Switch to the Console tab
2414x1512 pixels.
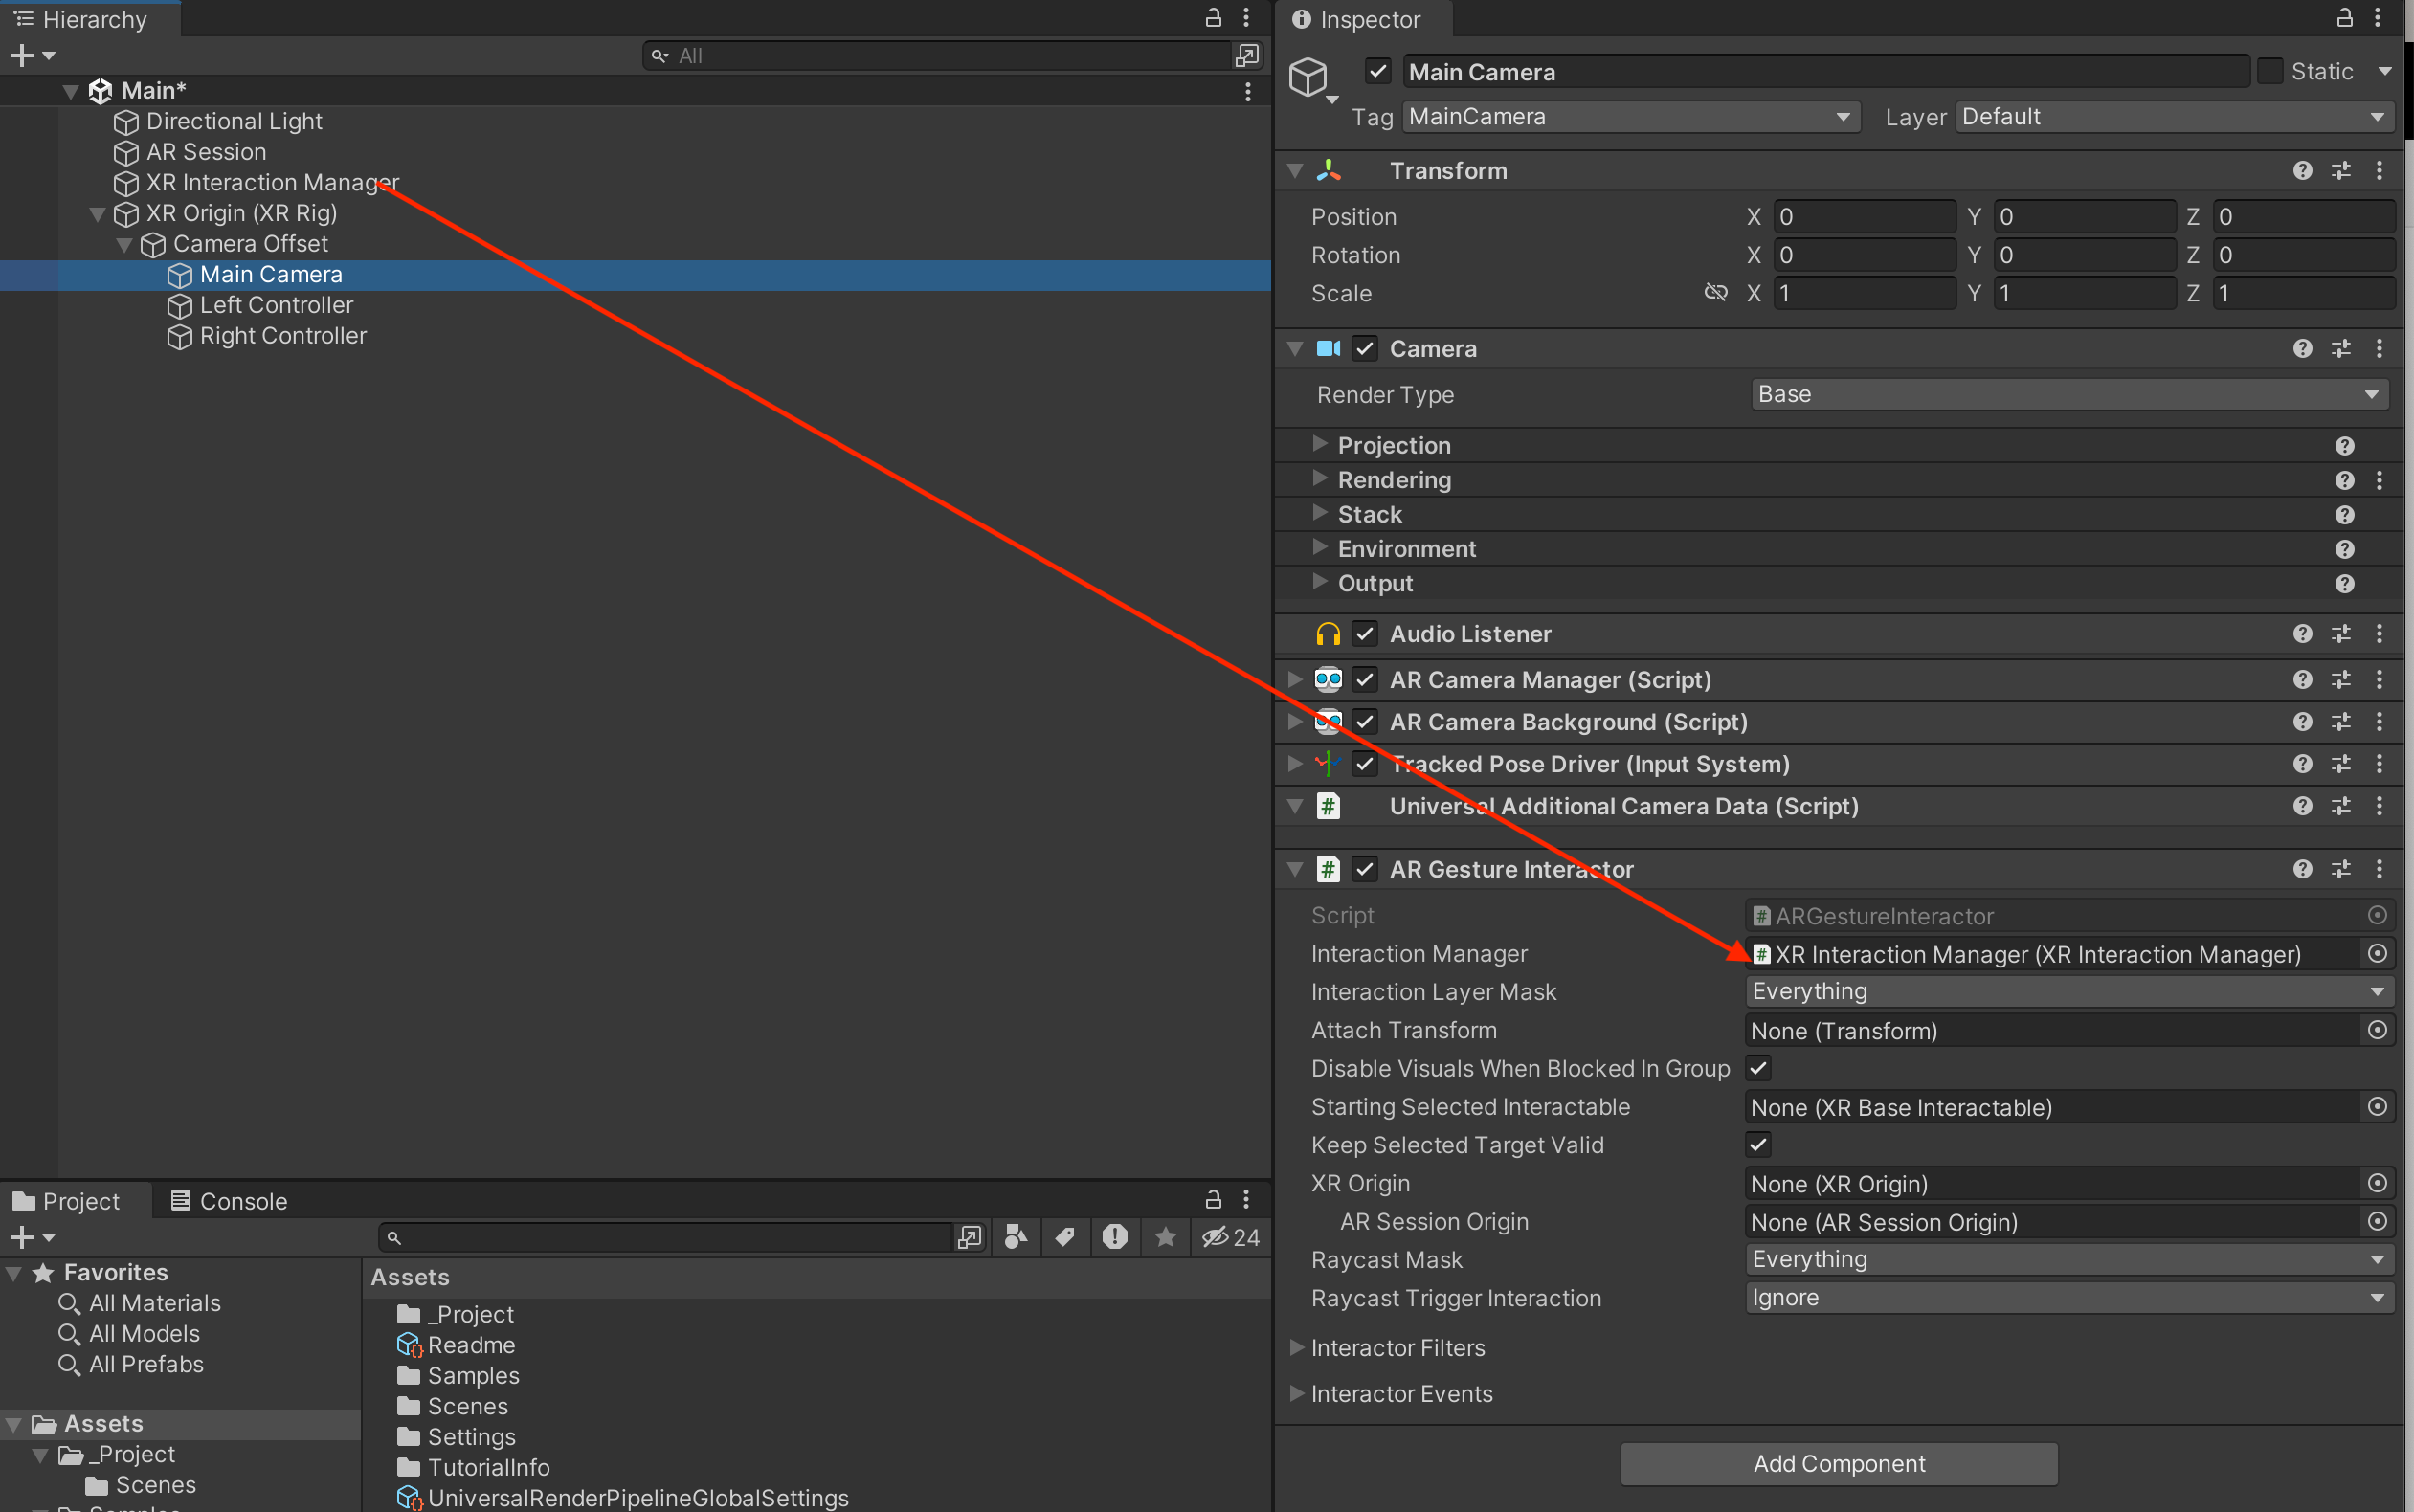pyautogui.click(x=229, y=1201)
